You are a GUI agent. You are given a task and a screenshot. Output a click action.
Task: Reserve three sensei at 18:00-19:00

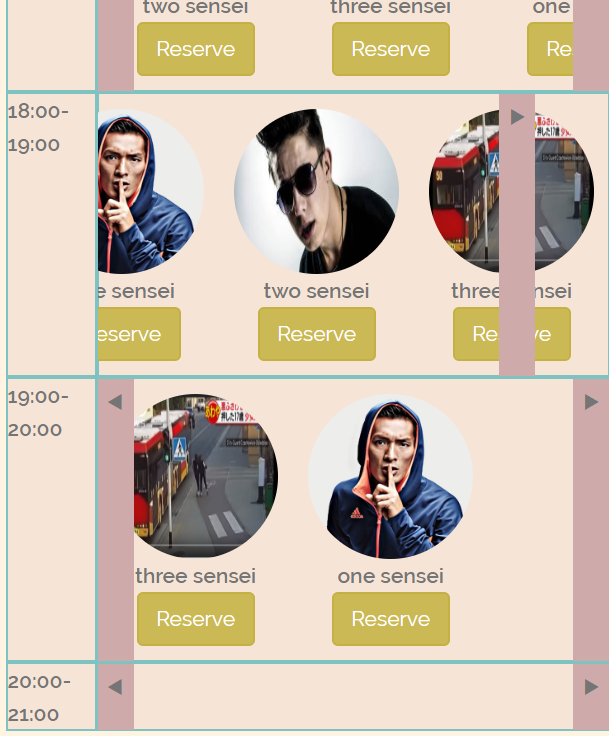[512, 334]
